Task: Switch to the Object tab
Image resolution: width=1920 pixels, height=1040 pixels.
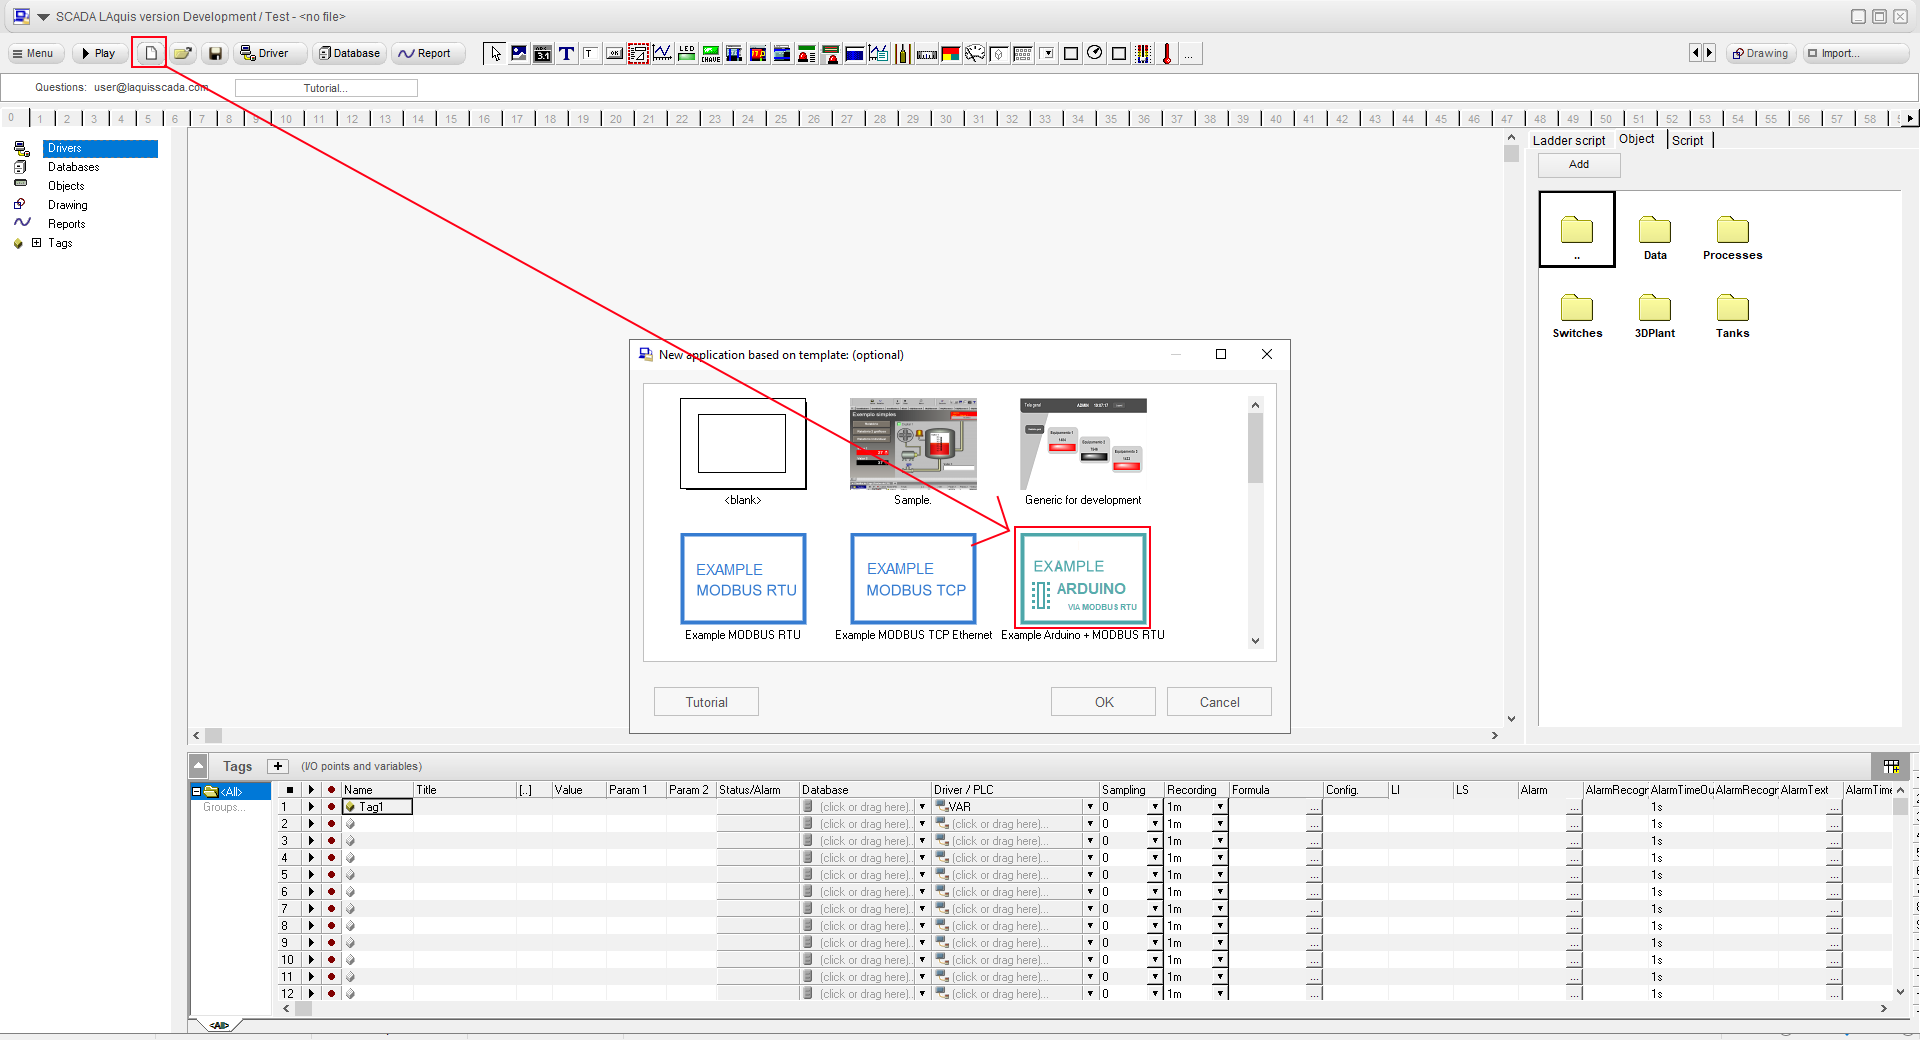Action: click(x=1637, y=139)
